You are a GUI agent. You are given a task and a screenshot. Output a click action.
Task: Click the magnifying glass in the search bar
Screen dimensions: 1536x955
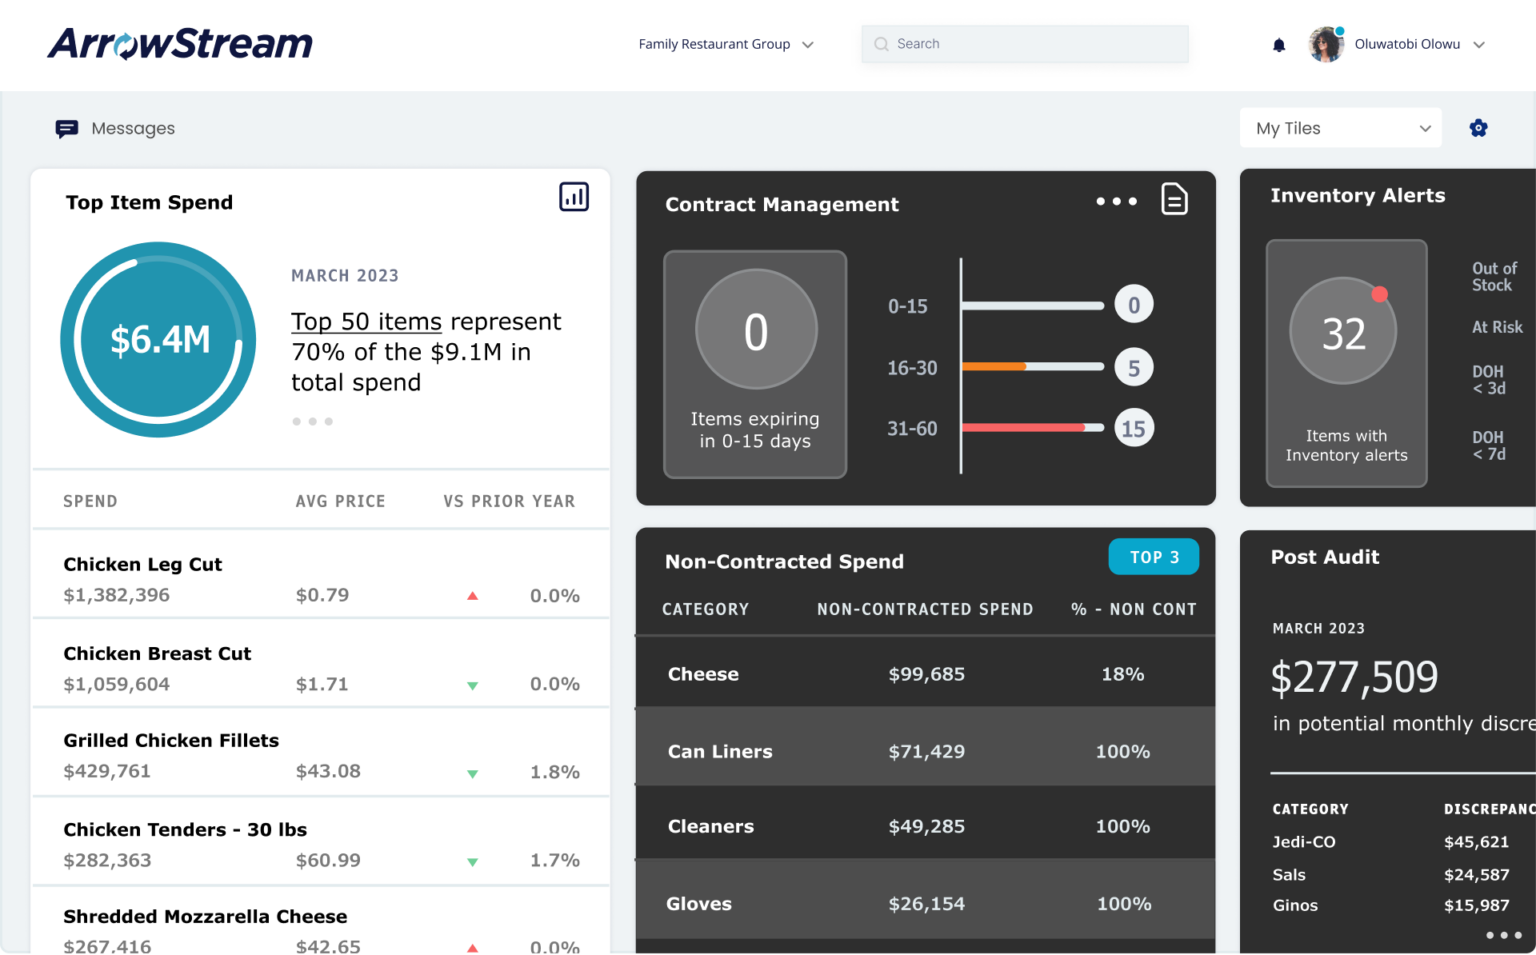pos(881,44)
